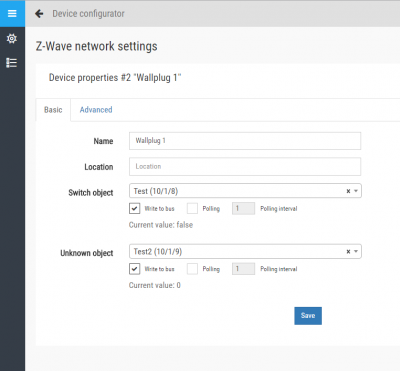Toggle Write to bus for Unknown object
The height and width of the screenshot is (371, 400).
click(134, 269)
